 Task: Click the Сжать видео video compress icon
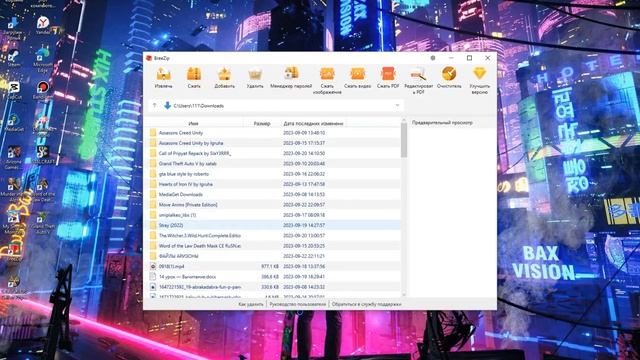(358, 74)
